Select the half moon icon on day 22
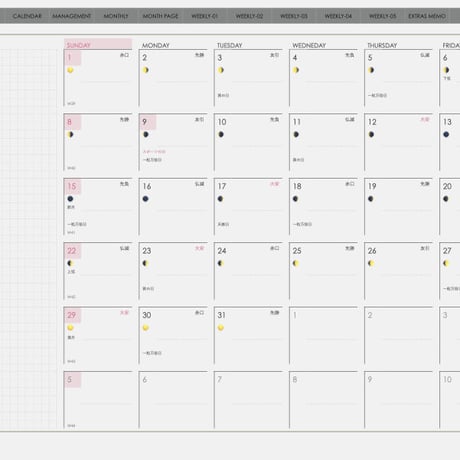 coord(70,263)
